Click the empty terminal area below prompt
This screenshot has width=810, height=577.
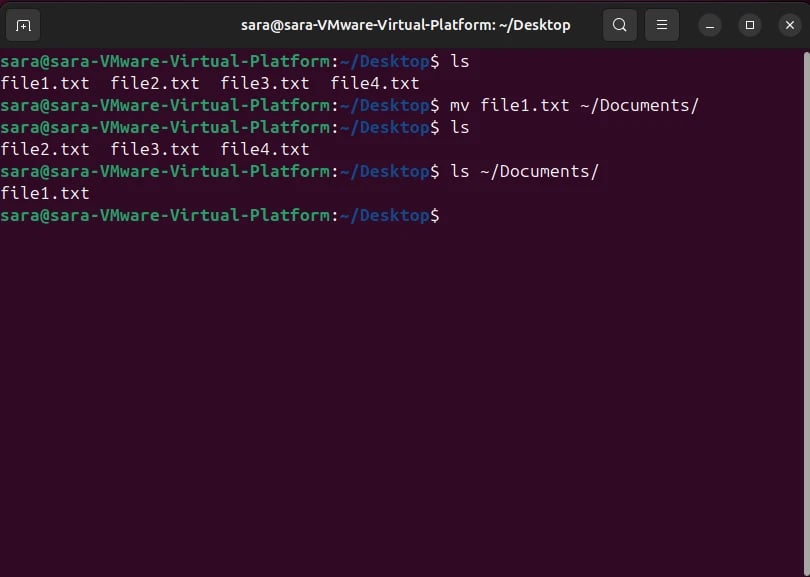coord(401,400)
